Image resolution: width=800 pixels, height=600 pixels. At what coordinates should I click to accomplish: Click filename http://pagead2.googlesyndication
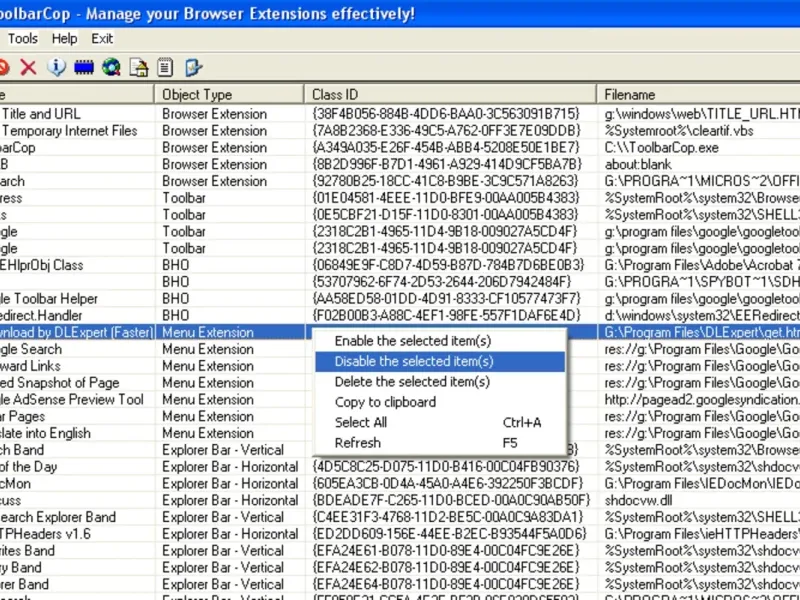tap(702, 399)
